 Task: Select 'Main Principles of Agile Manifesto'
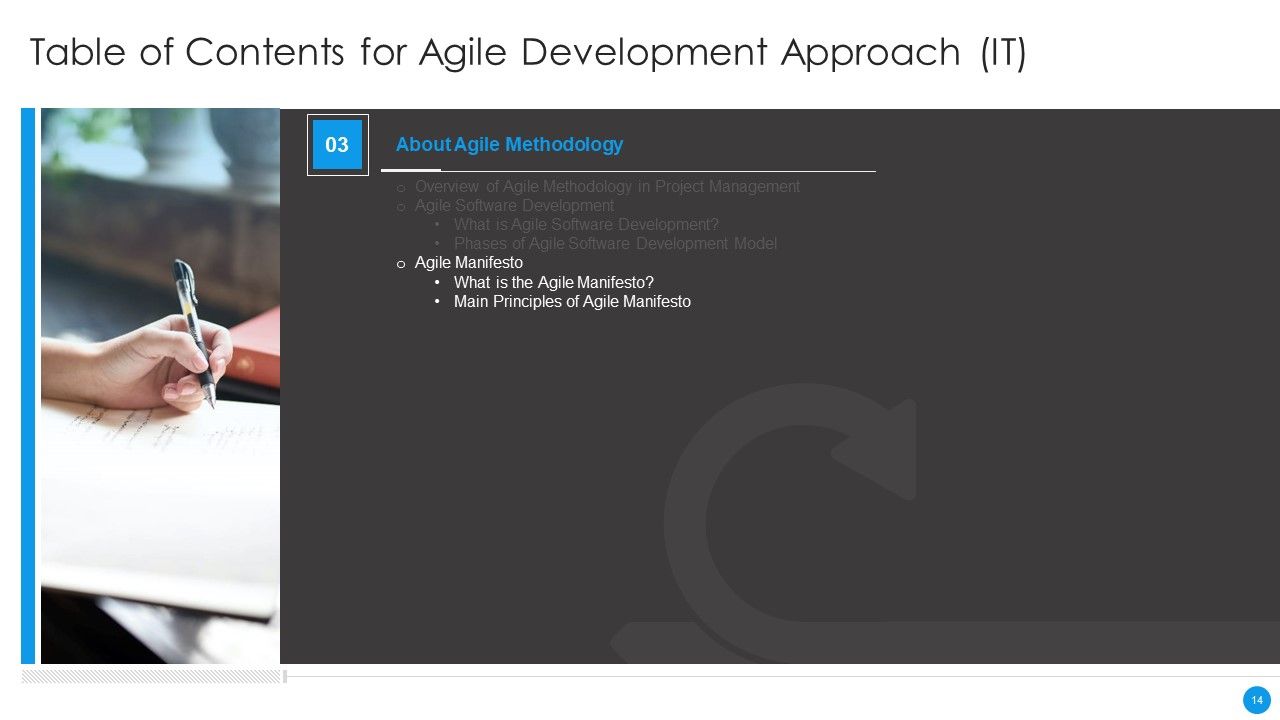572,301
